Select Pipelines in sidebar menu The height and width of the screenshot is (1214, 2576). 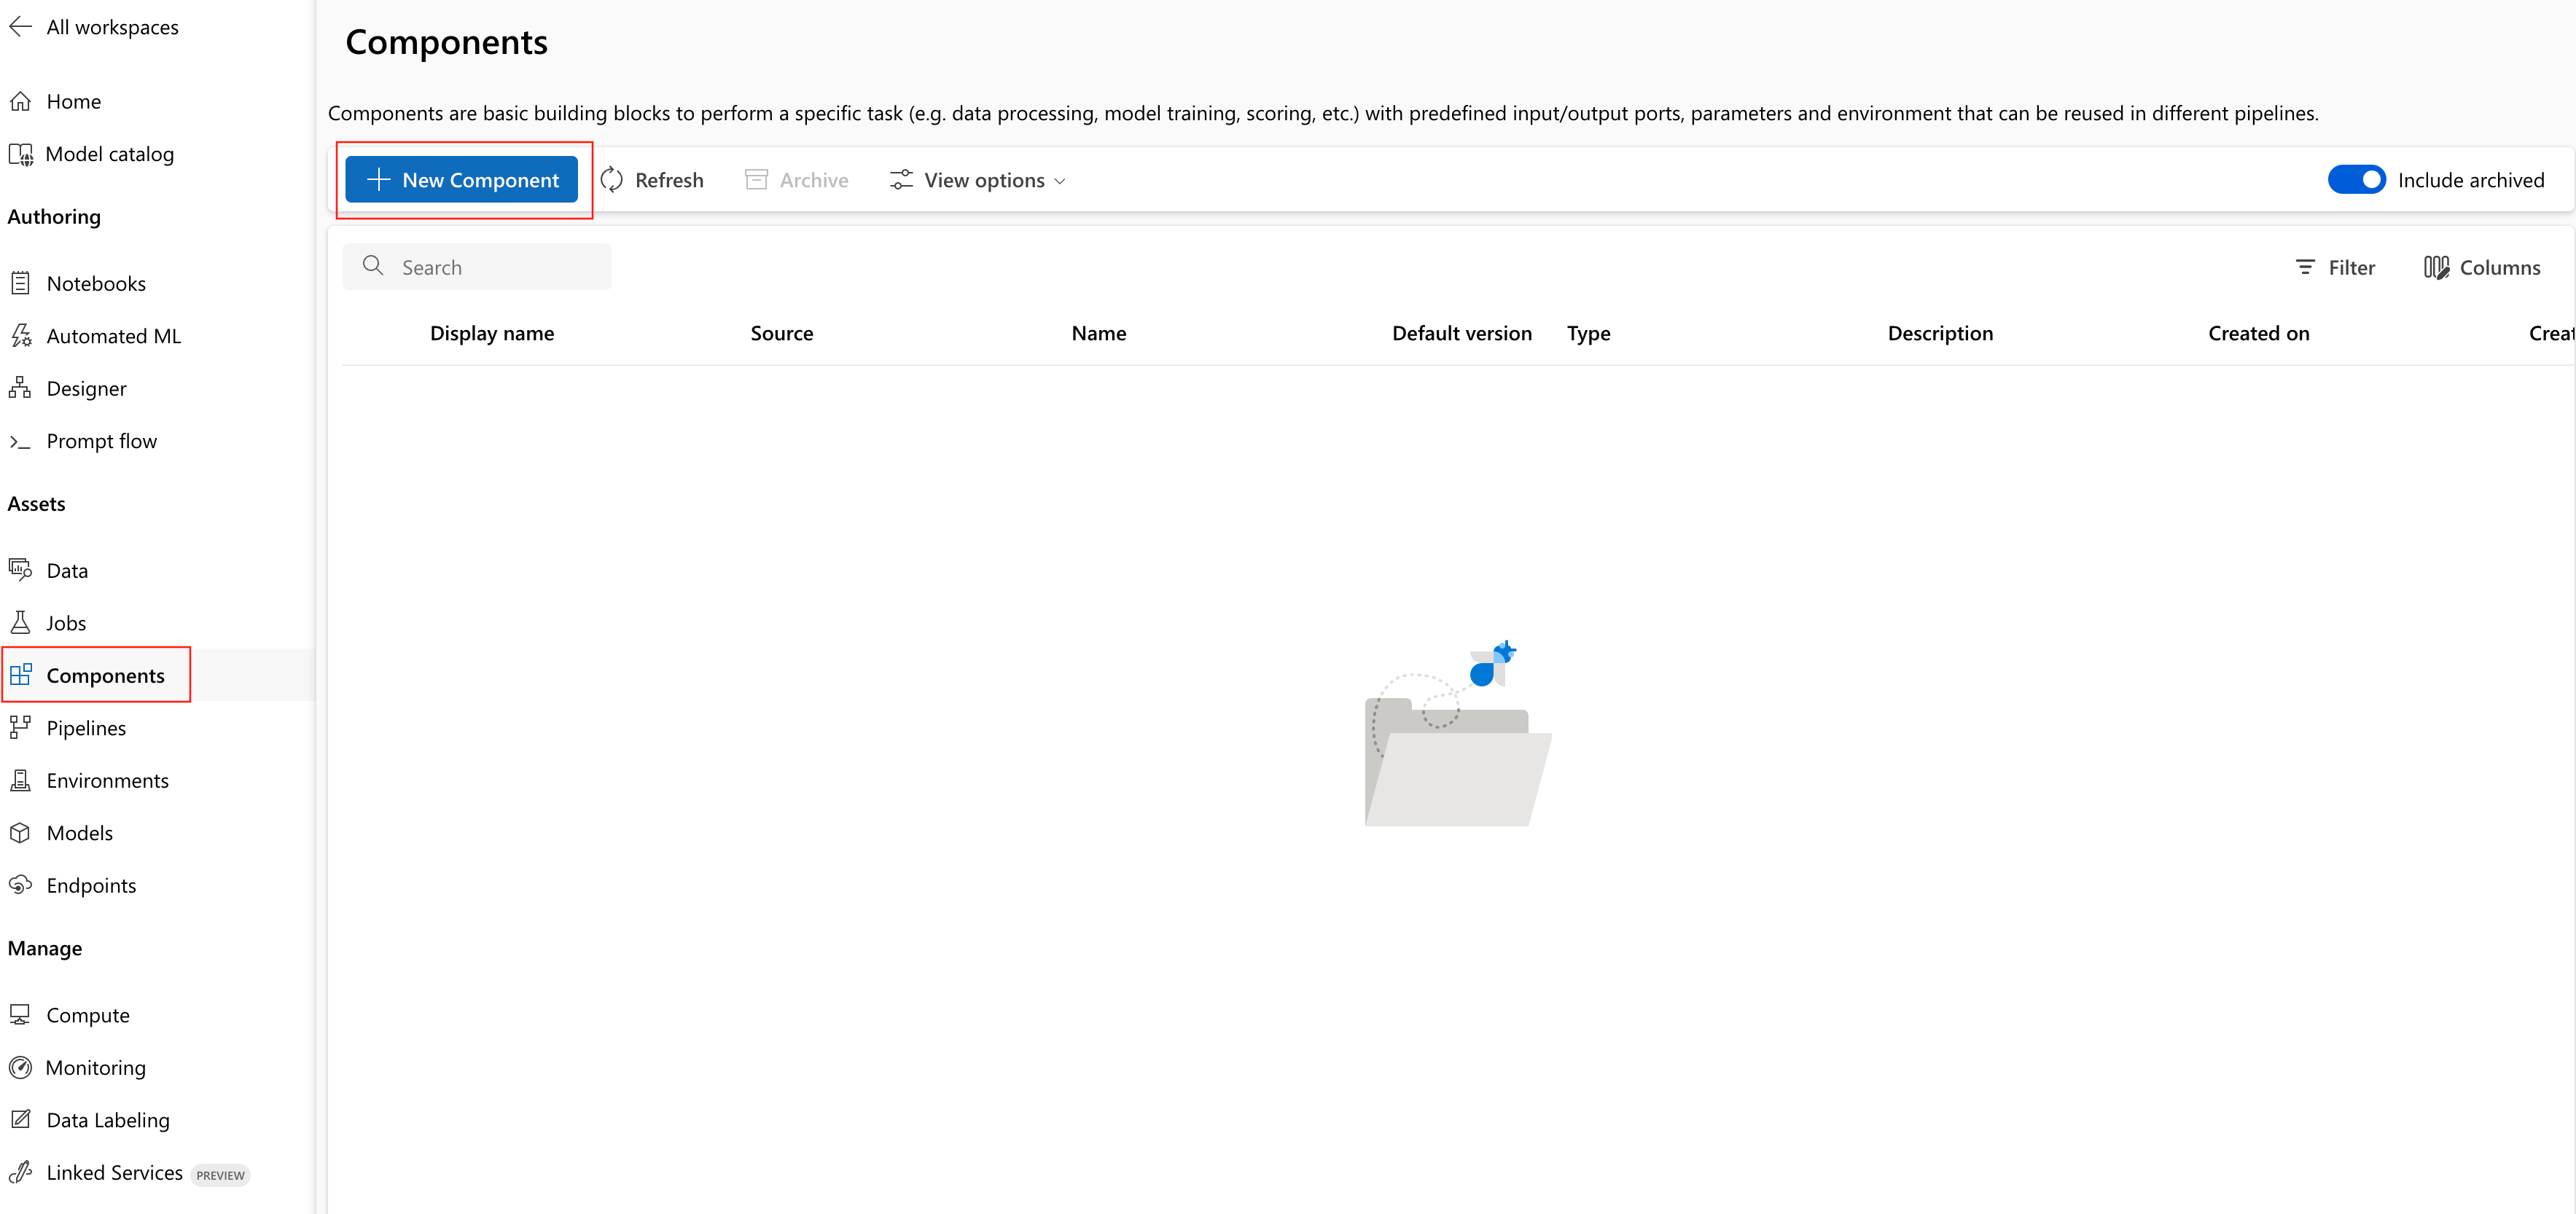coord(86,728)
